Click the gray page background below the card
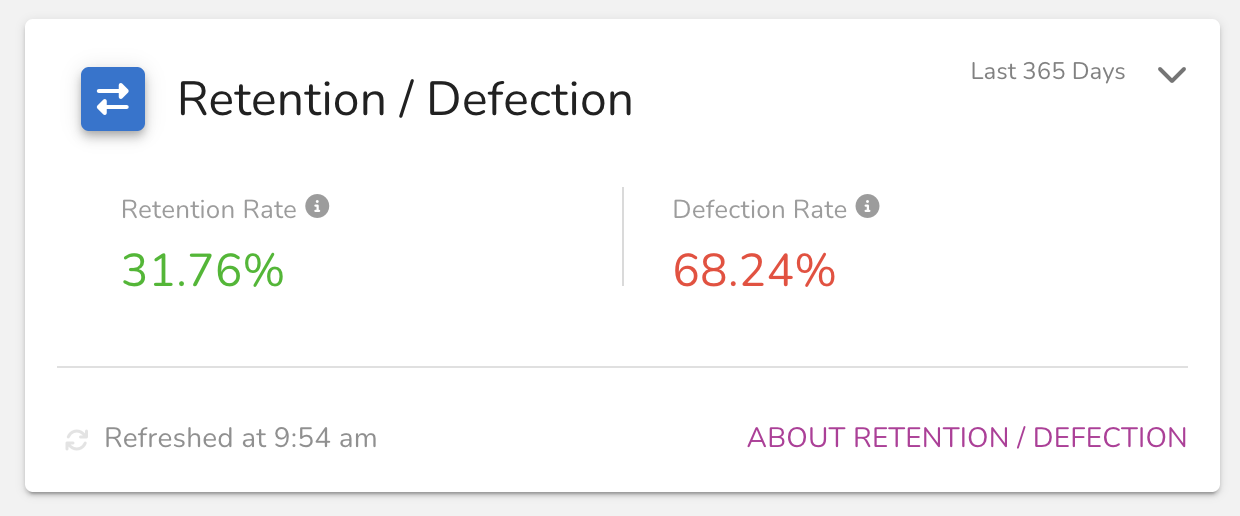1240x516 pixels. pyautogui.click(x=620, y=505)
